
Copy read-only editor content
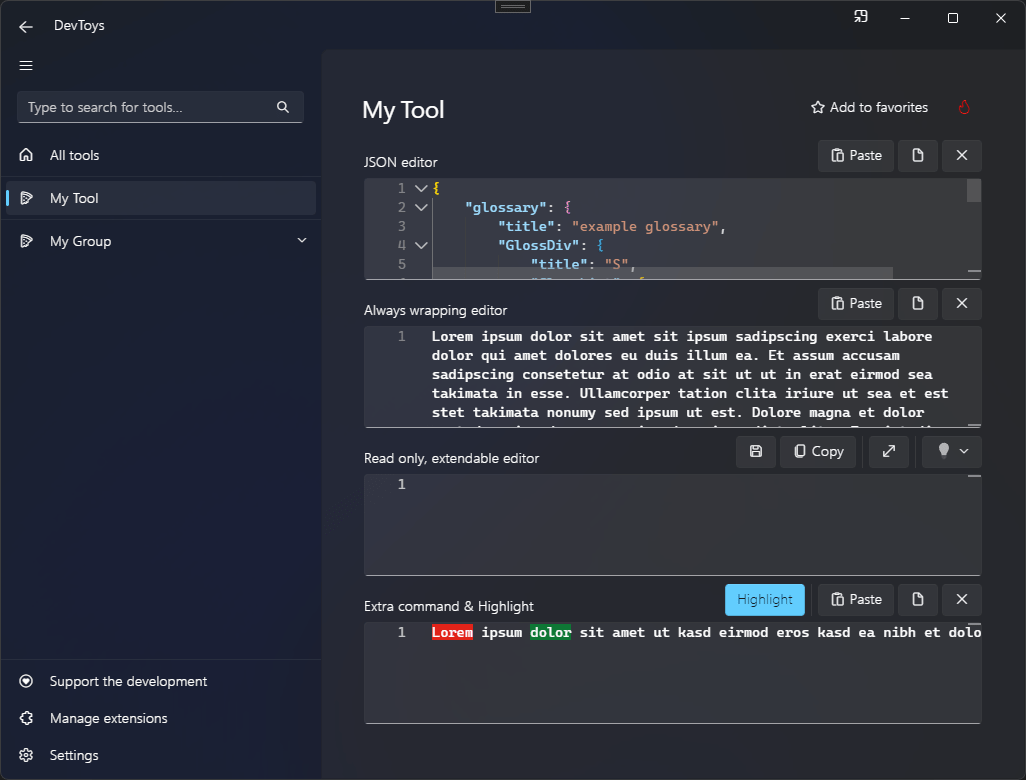[818, 452]
